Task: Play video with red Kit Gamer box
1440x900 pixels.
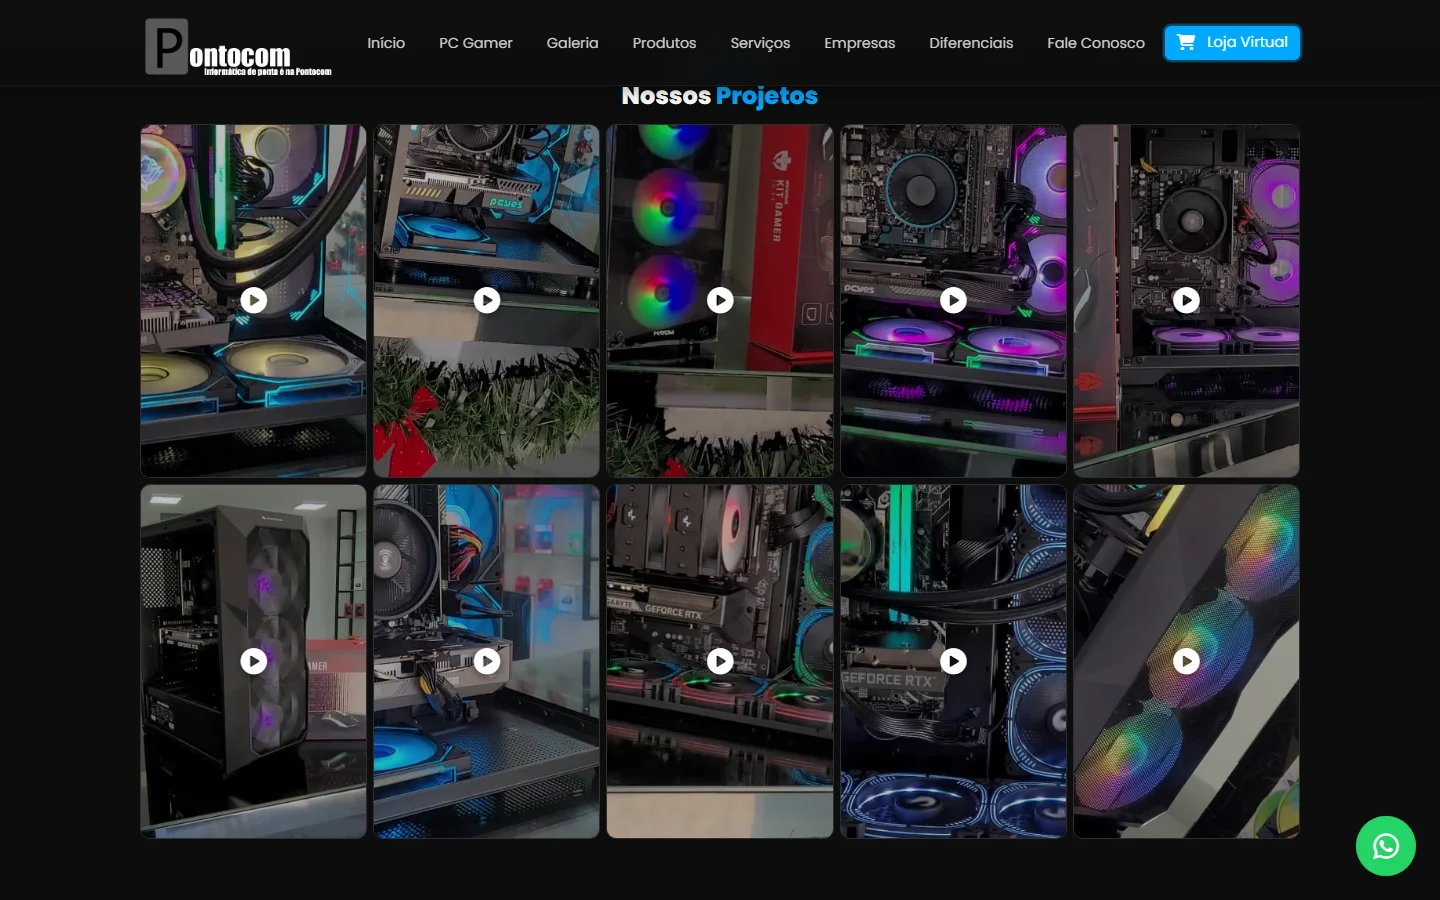Action: (x=720, y=300)
